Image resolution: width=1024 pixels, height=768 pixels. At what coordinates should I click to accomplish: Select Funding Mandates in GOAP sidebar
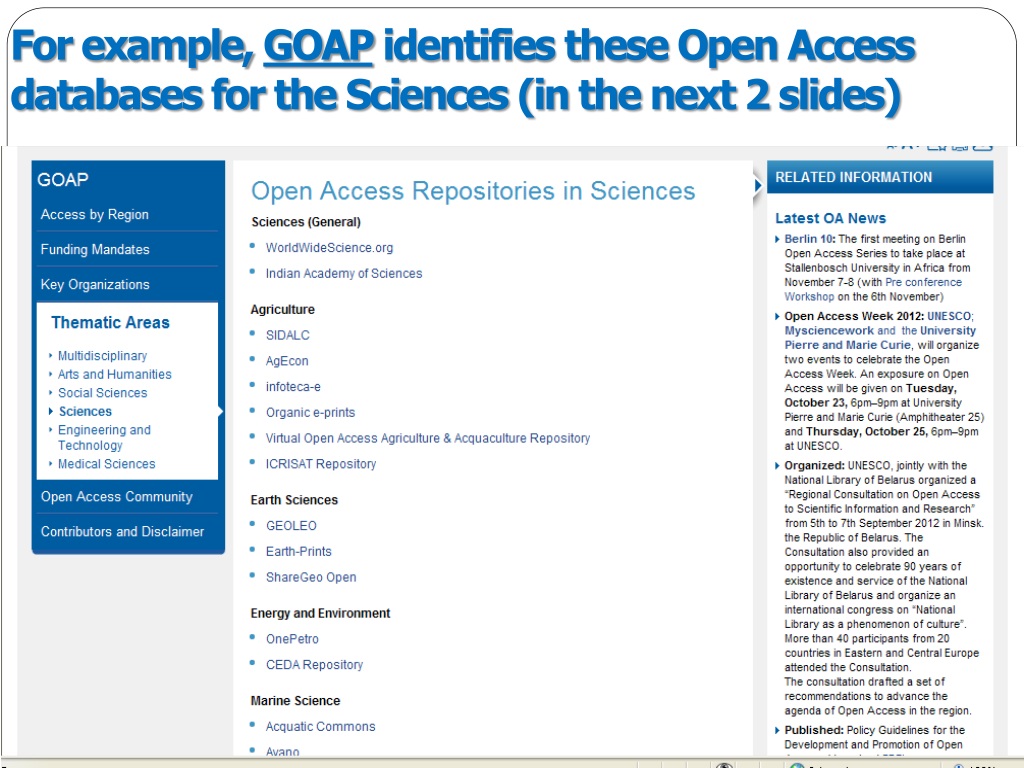[x=95, y=249]
